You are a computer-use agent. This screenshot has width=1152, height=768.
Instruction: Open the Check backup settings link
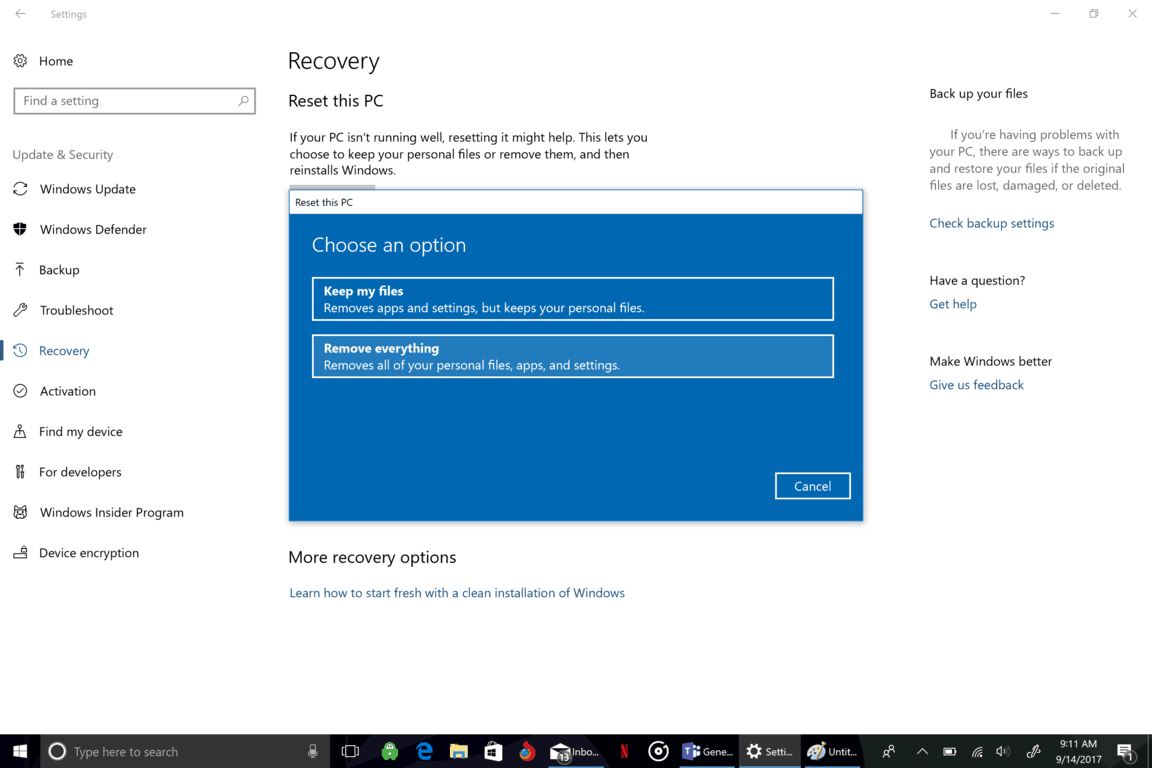click(x=991, y=223)
